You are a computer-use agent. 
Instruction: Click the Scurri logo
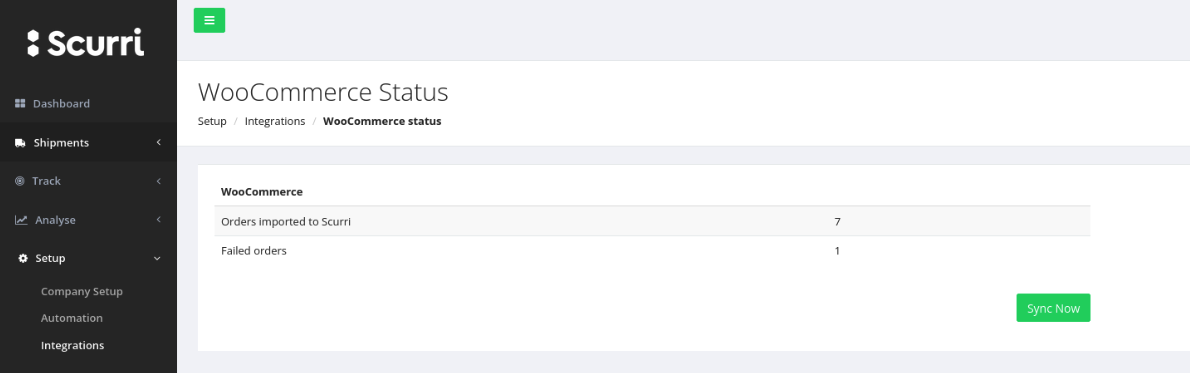[x=85, y=43]
